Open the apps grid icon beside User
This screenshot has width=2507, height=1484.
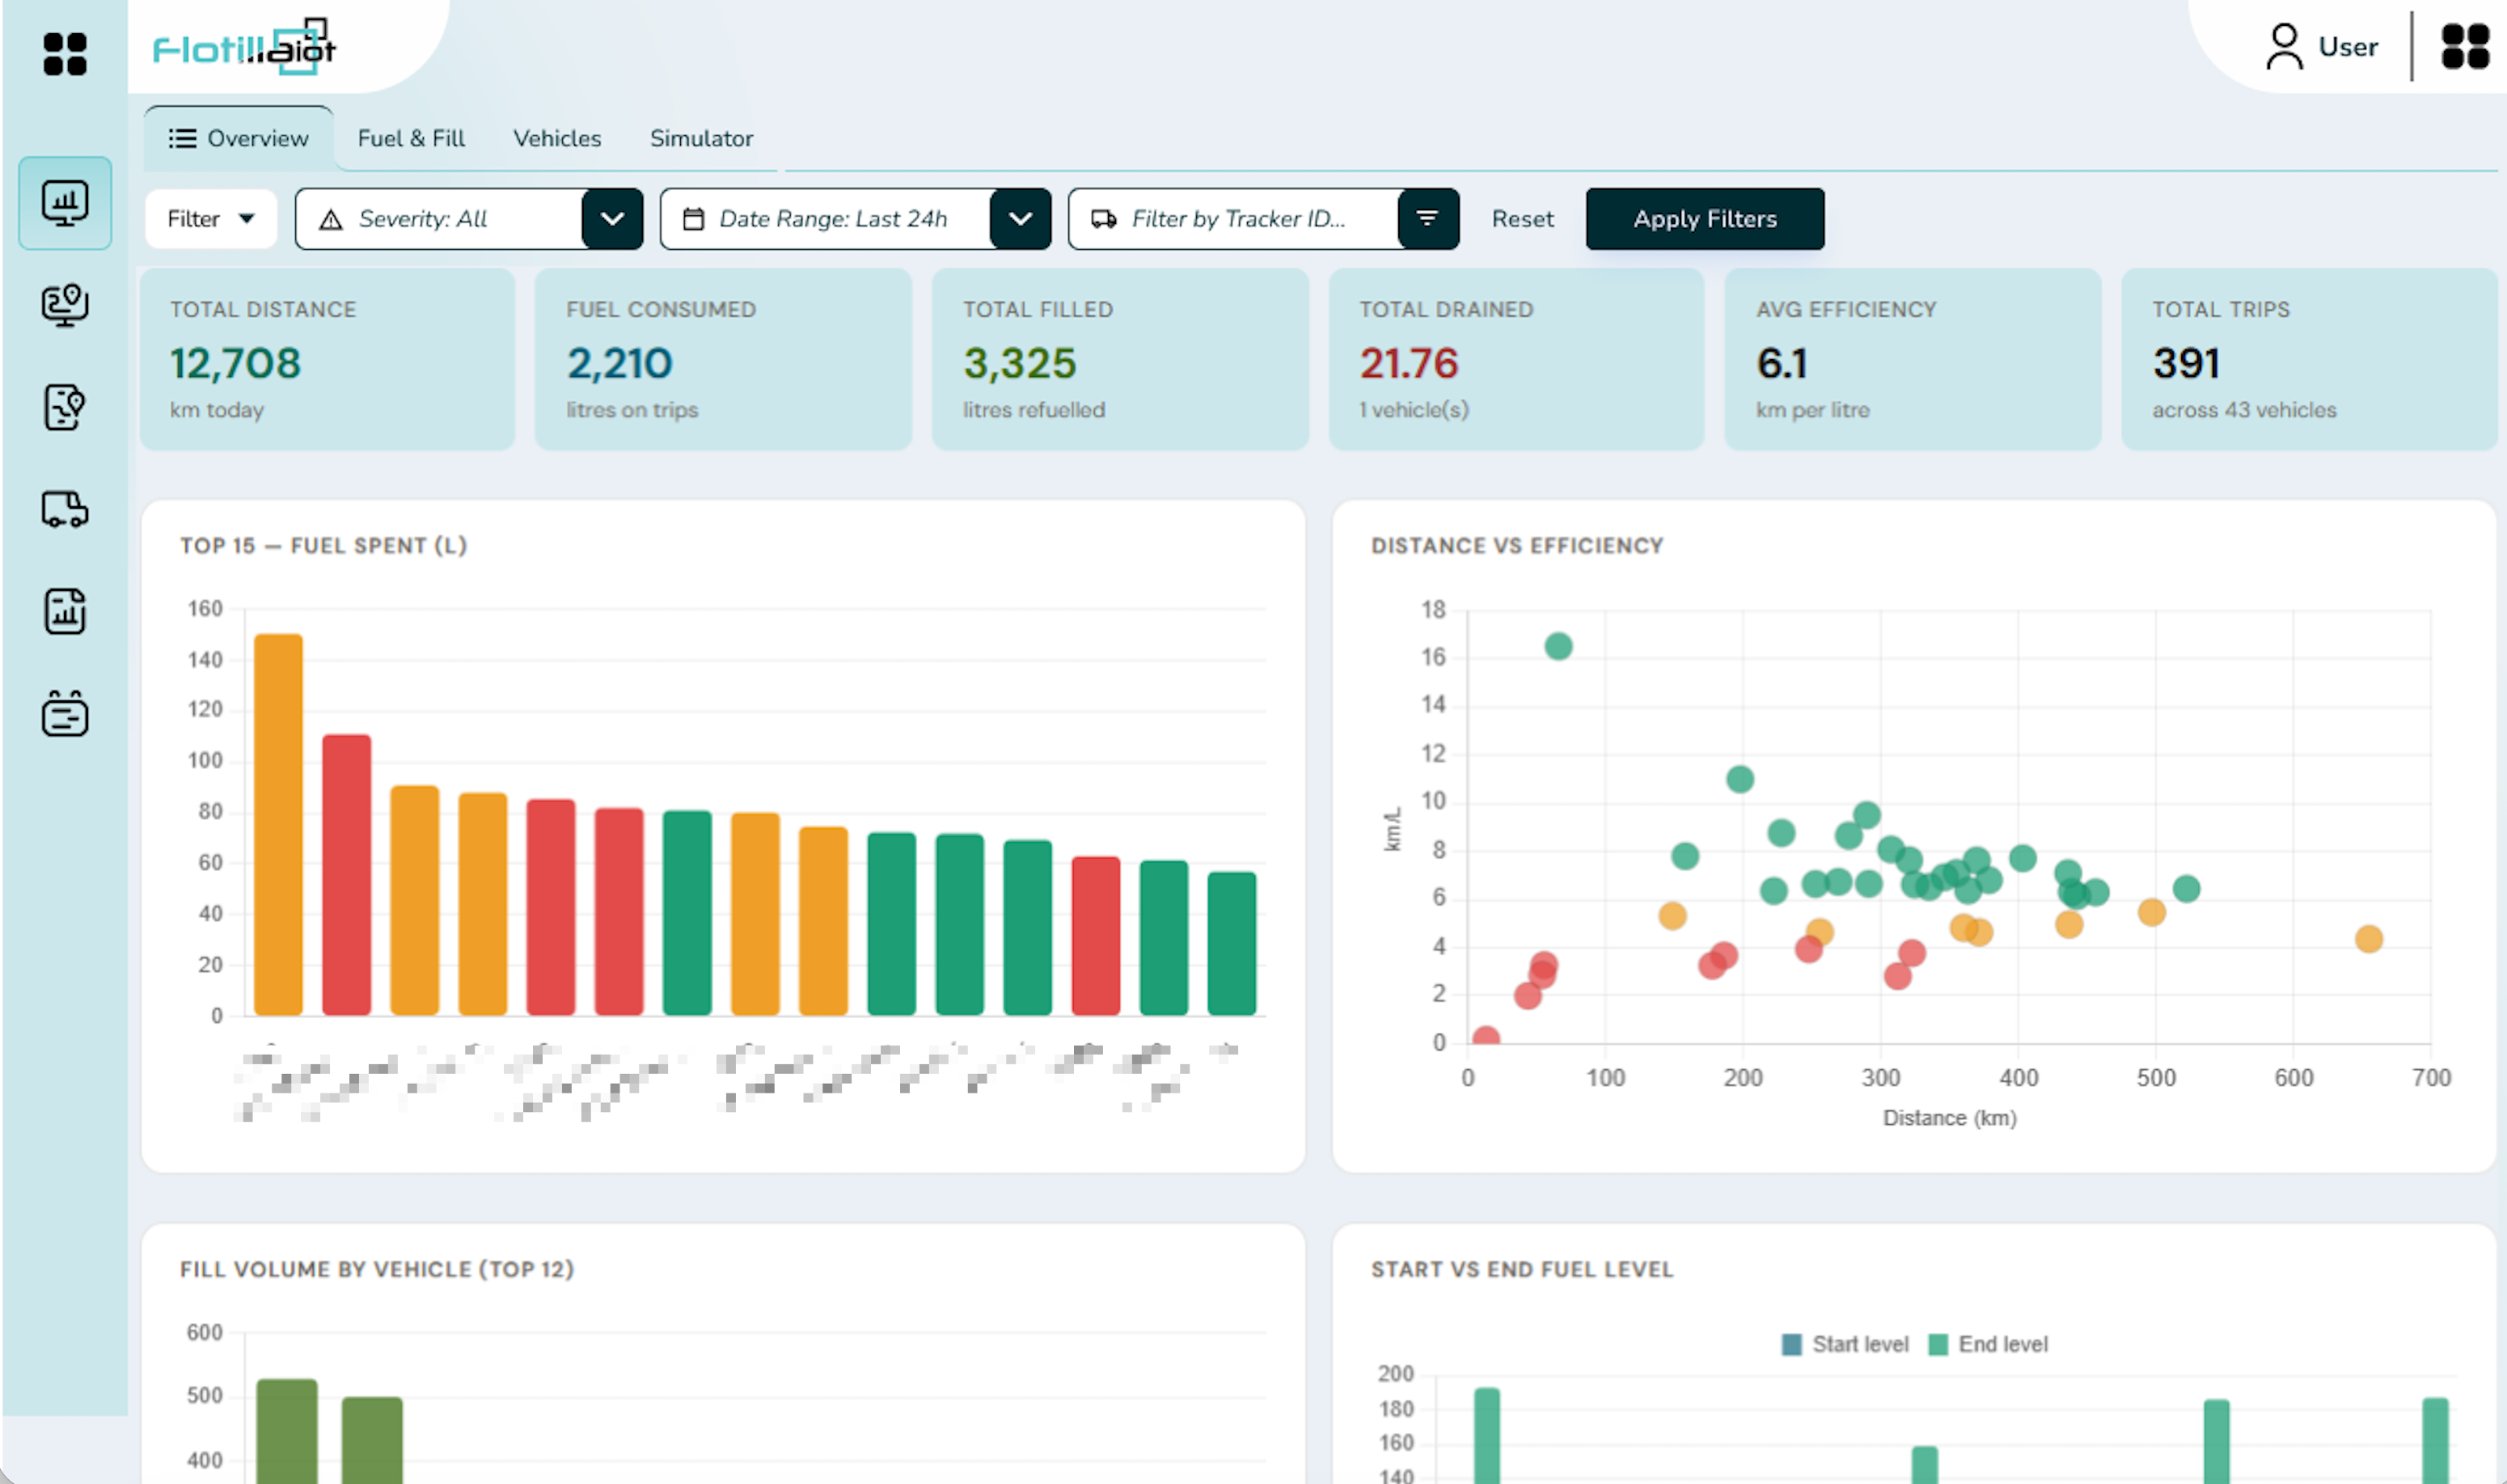(2464, 47)
